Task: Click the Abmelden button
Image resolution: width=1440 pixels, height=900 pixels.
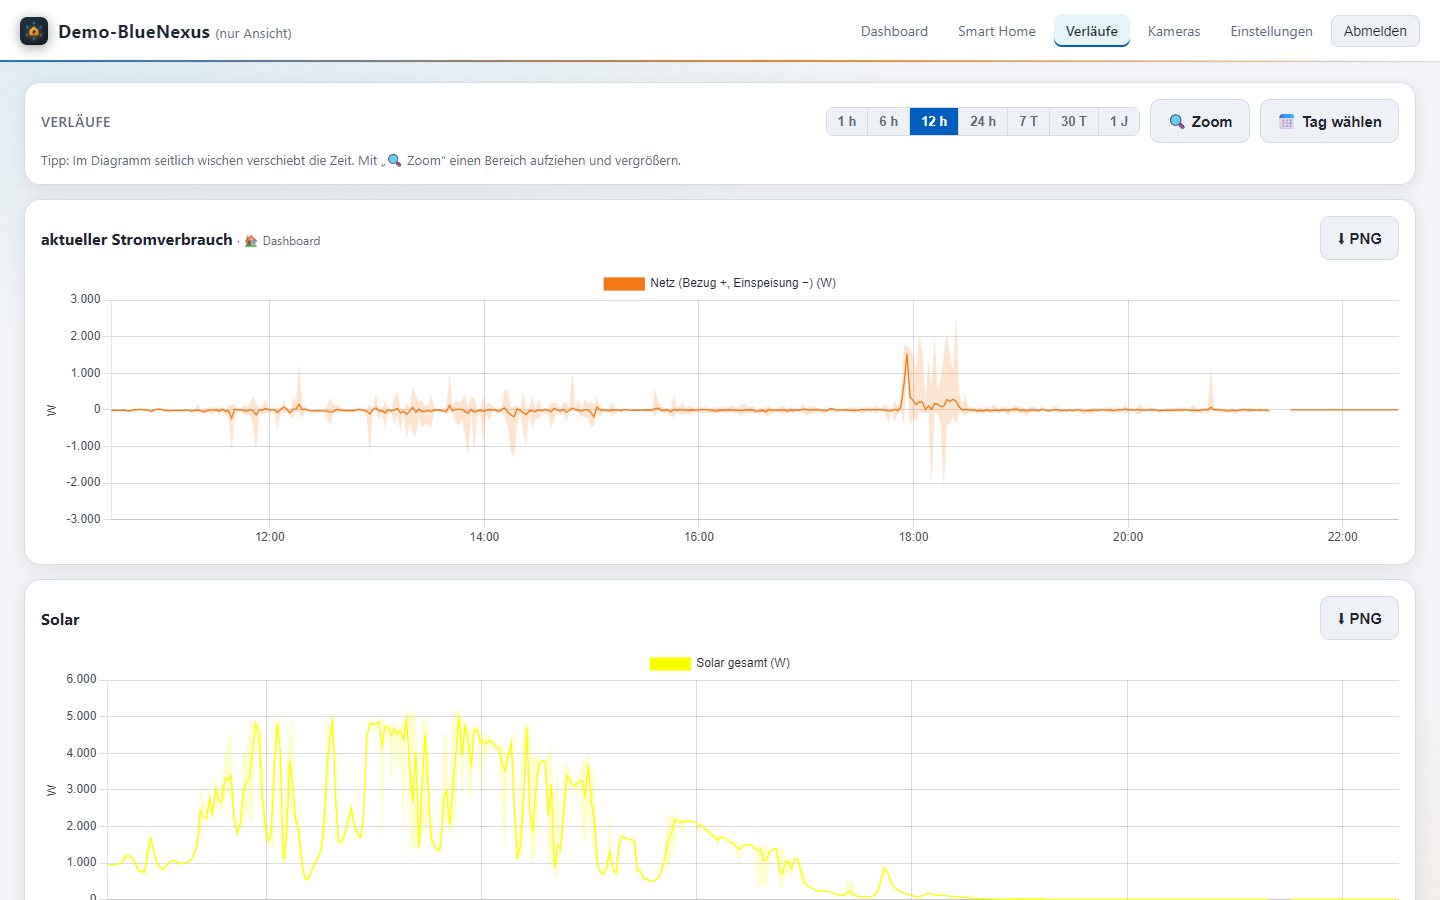Action: pos(1375,31)
